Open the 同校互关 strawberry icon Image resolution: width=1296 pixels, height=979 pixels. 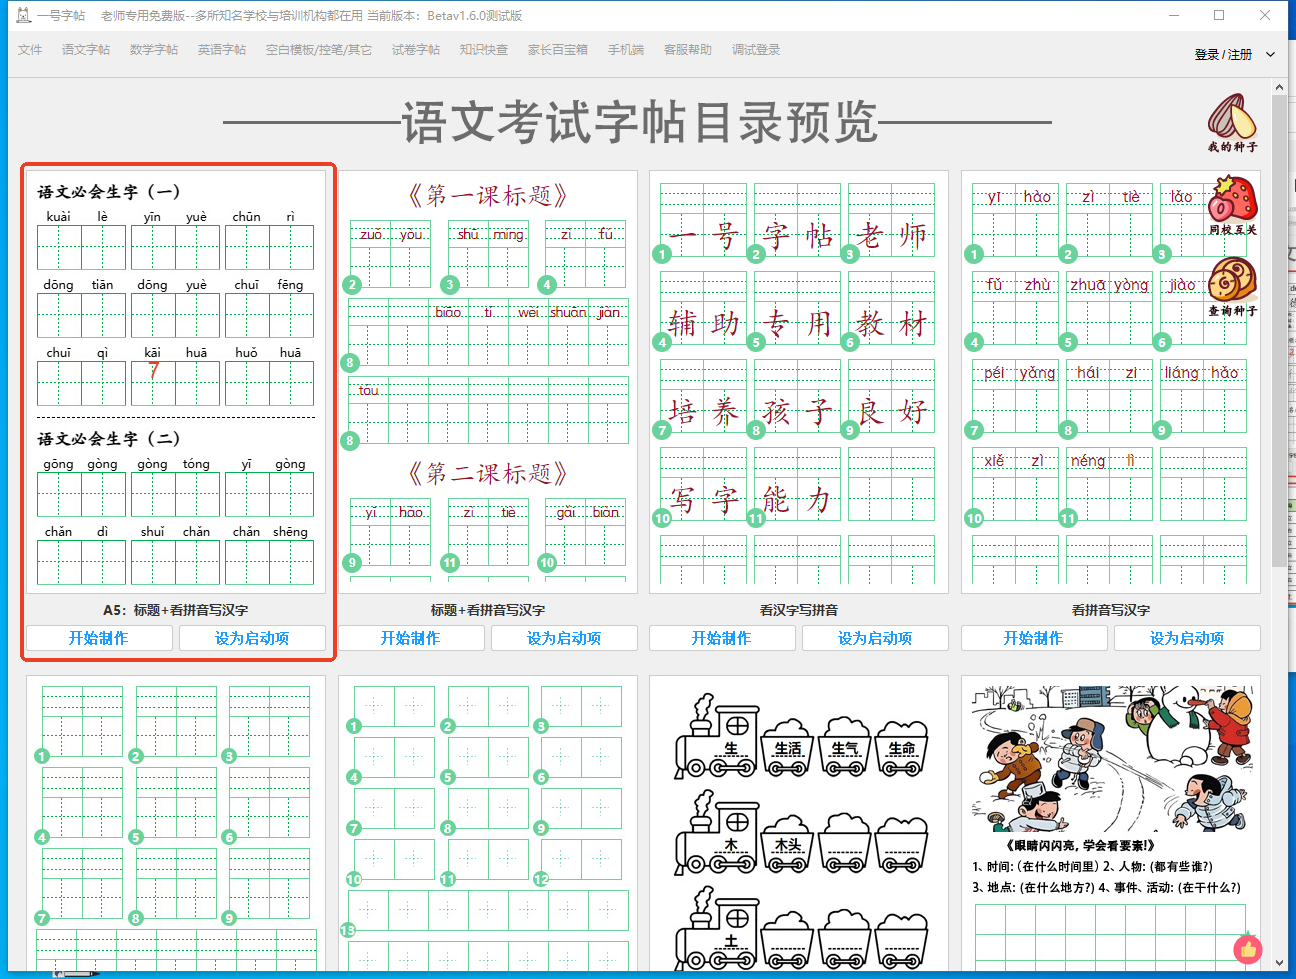[x=1232, y=205]
